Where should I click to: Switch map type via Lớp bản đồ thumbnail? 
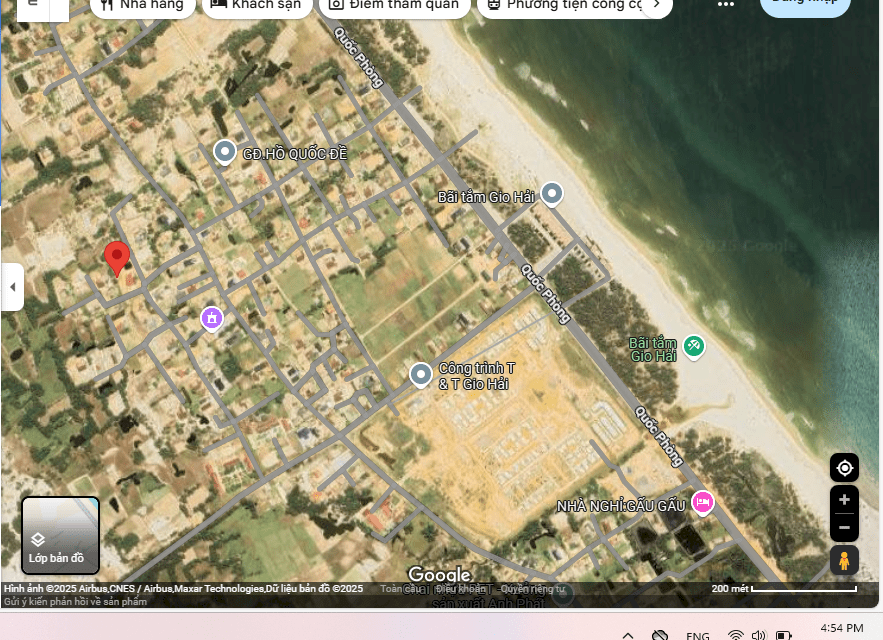pos(61,535)
